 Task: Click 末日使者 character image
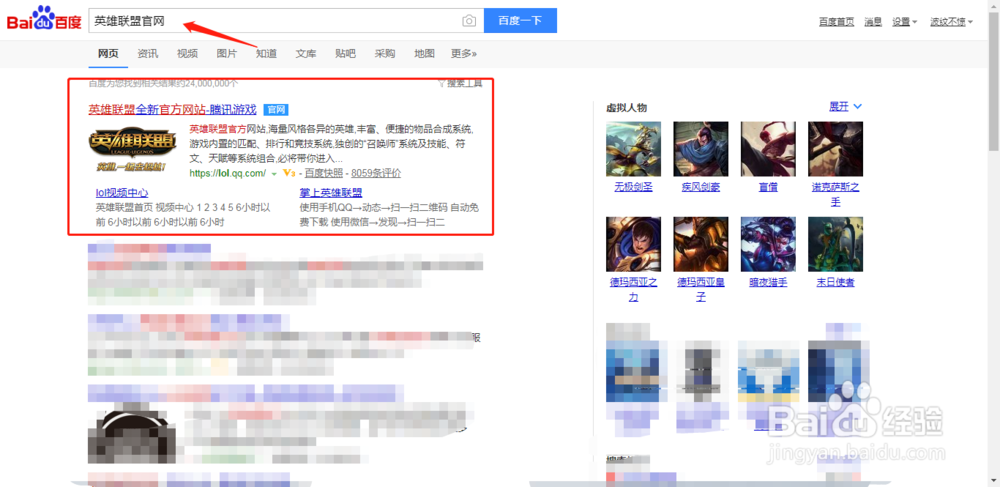(835, 244)
